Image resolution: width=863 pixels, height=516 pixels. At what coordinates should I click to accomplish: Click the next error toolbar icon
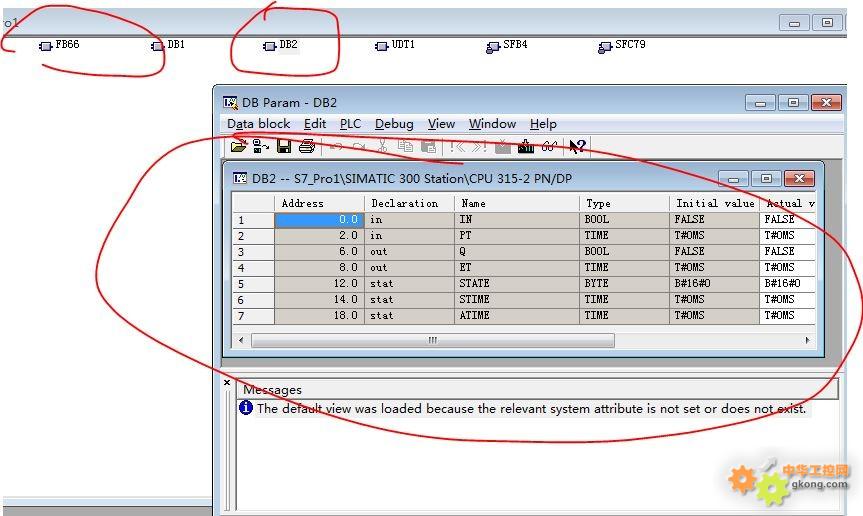pyautogui.click(x=479, y=146)
